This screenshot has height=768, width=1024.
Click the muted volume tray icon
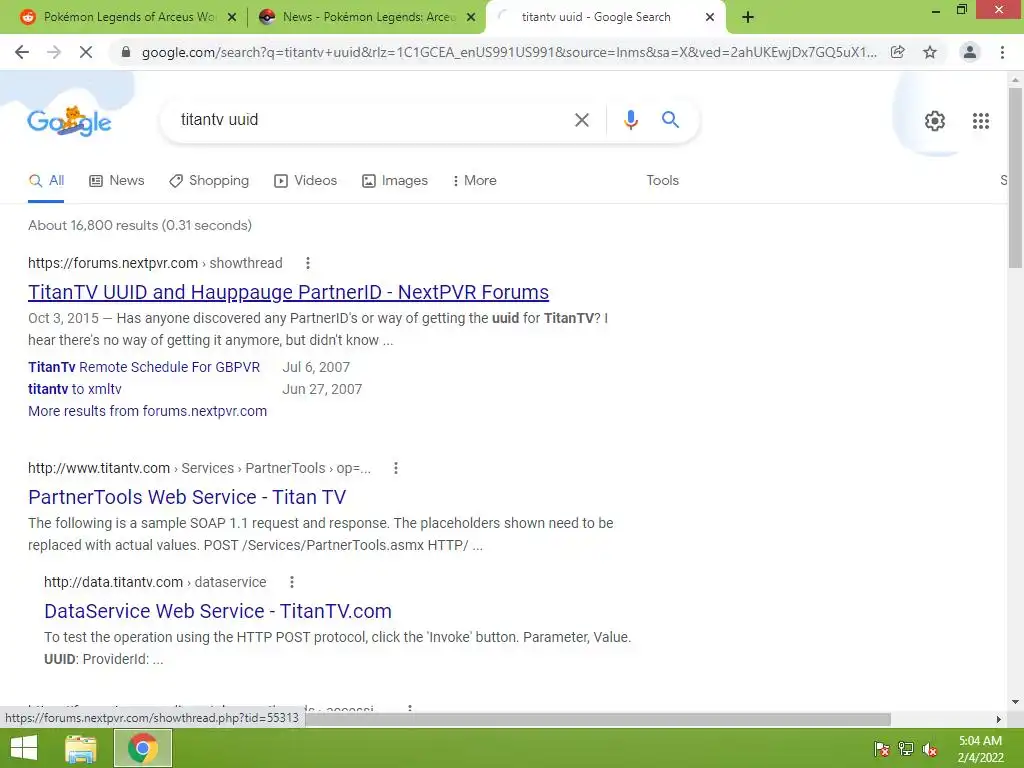pyautogui.click(x=930, y=749)
